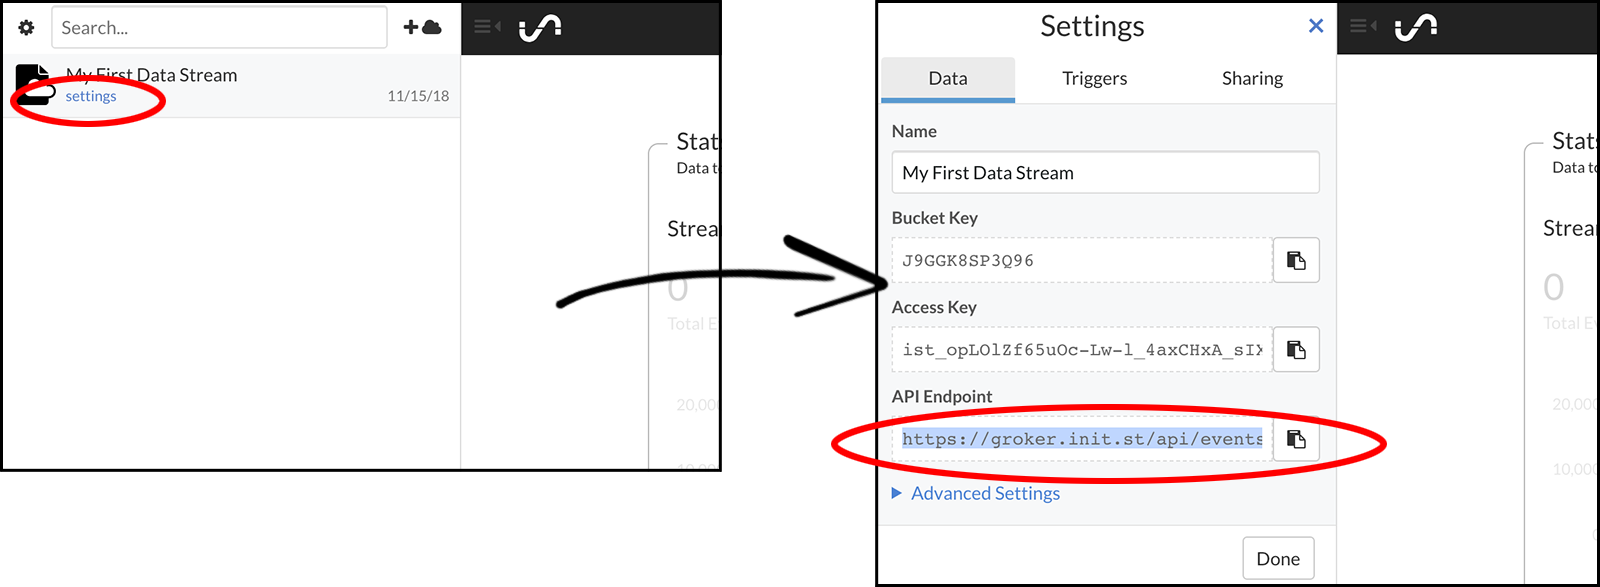1600x587 pixels.
Task: Copy the Access Key to clipboard
Action: pos(1296,350)
